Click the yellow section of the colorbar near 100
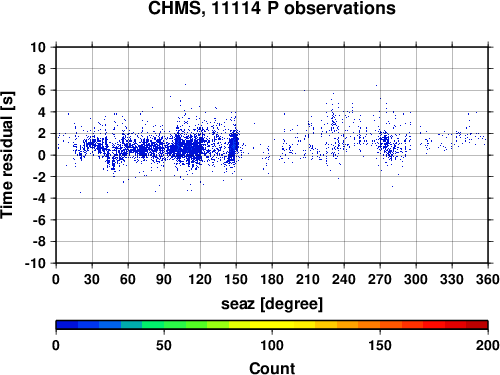500x375 pixels. coord(272,325)
